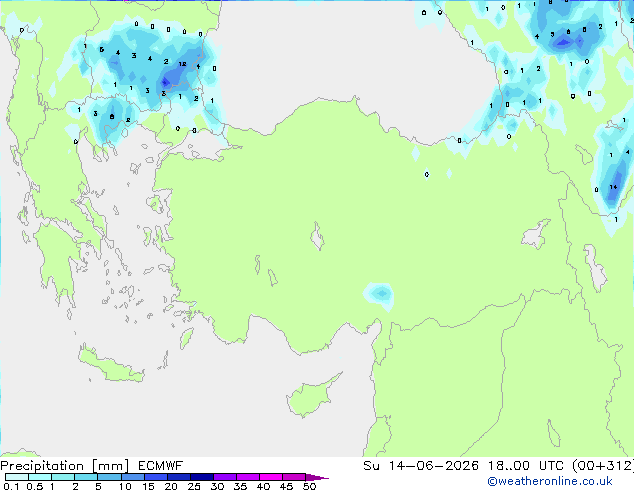Click the 0.1 to 0.5 mm legend swatch
634x490 pixels.
tap(17, 477)
